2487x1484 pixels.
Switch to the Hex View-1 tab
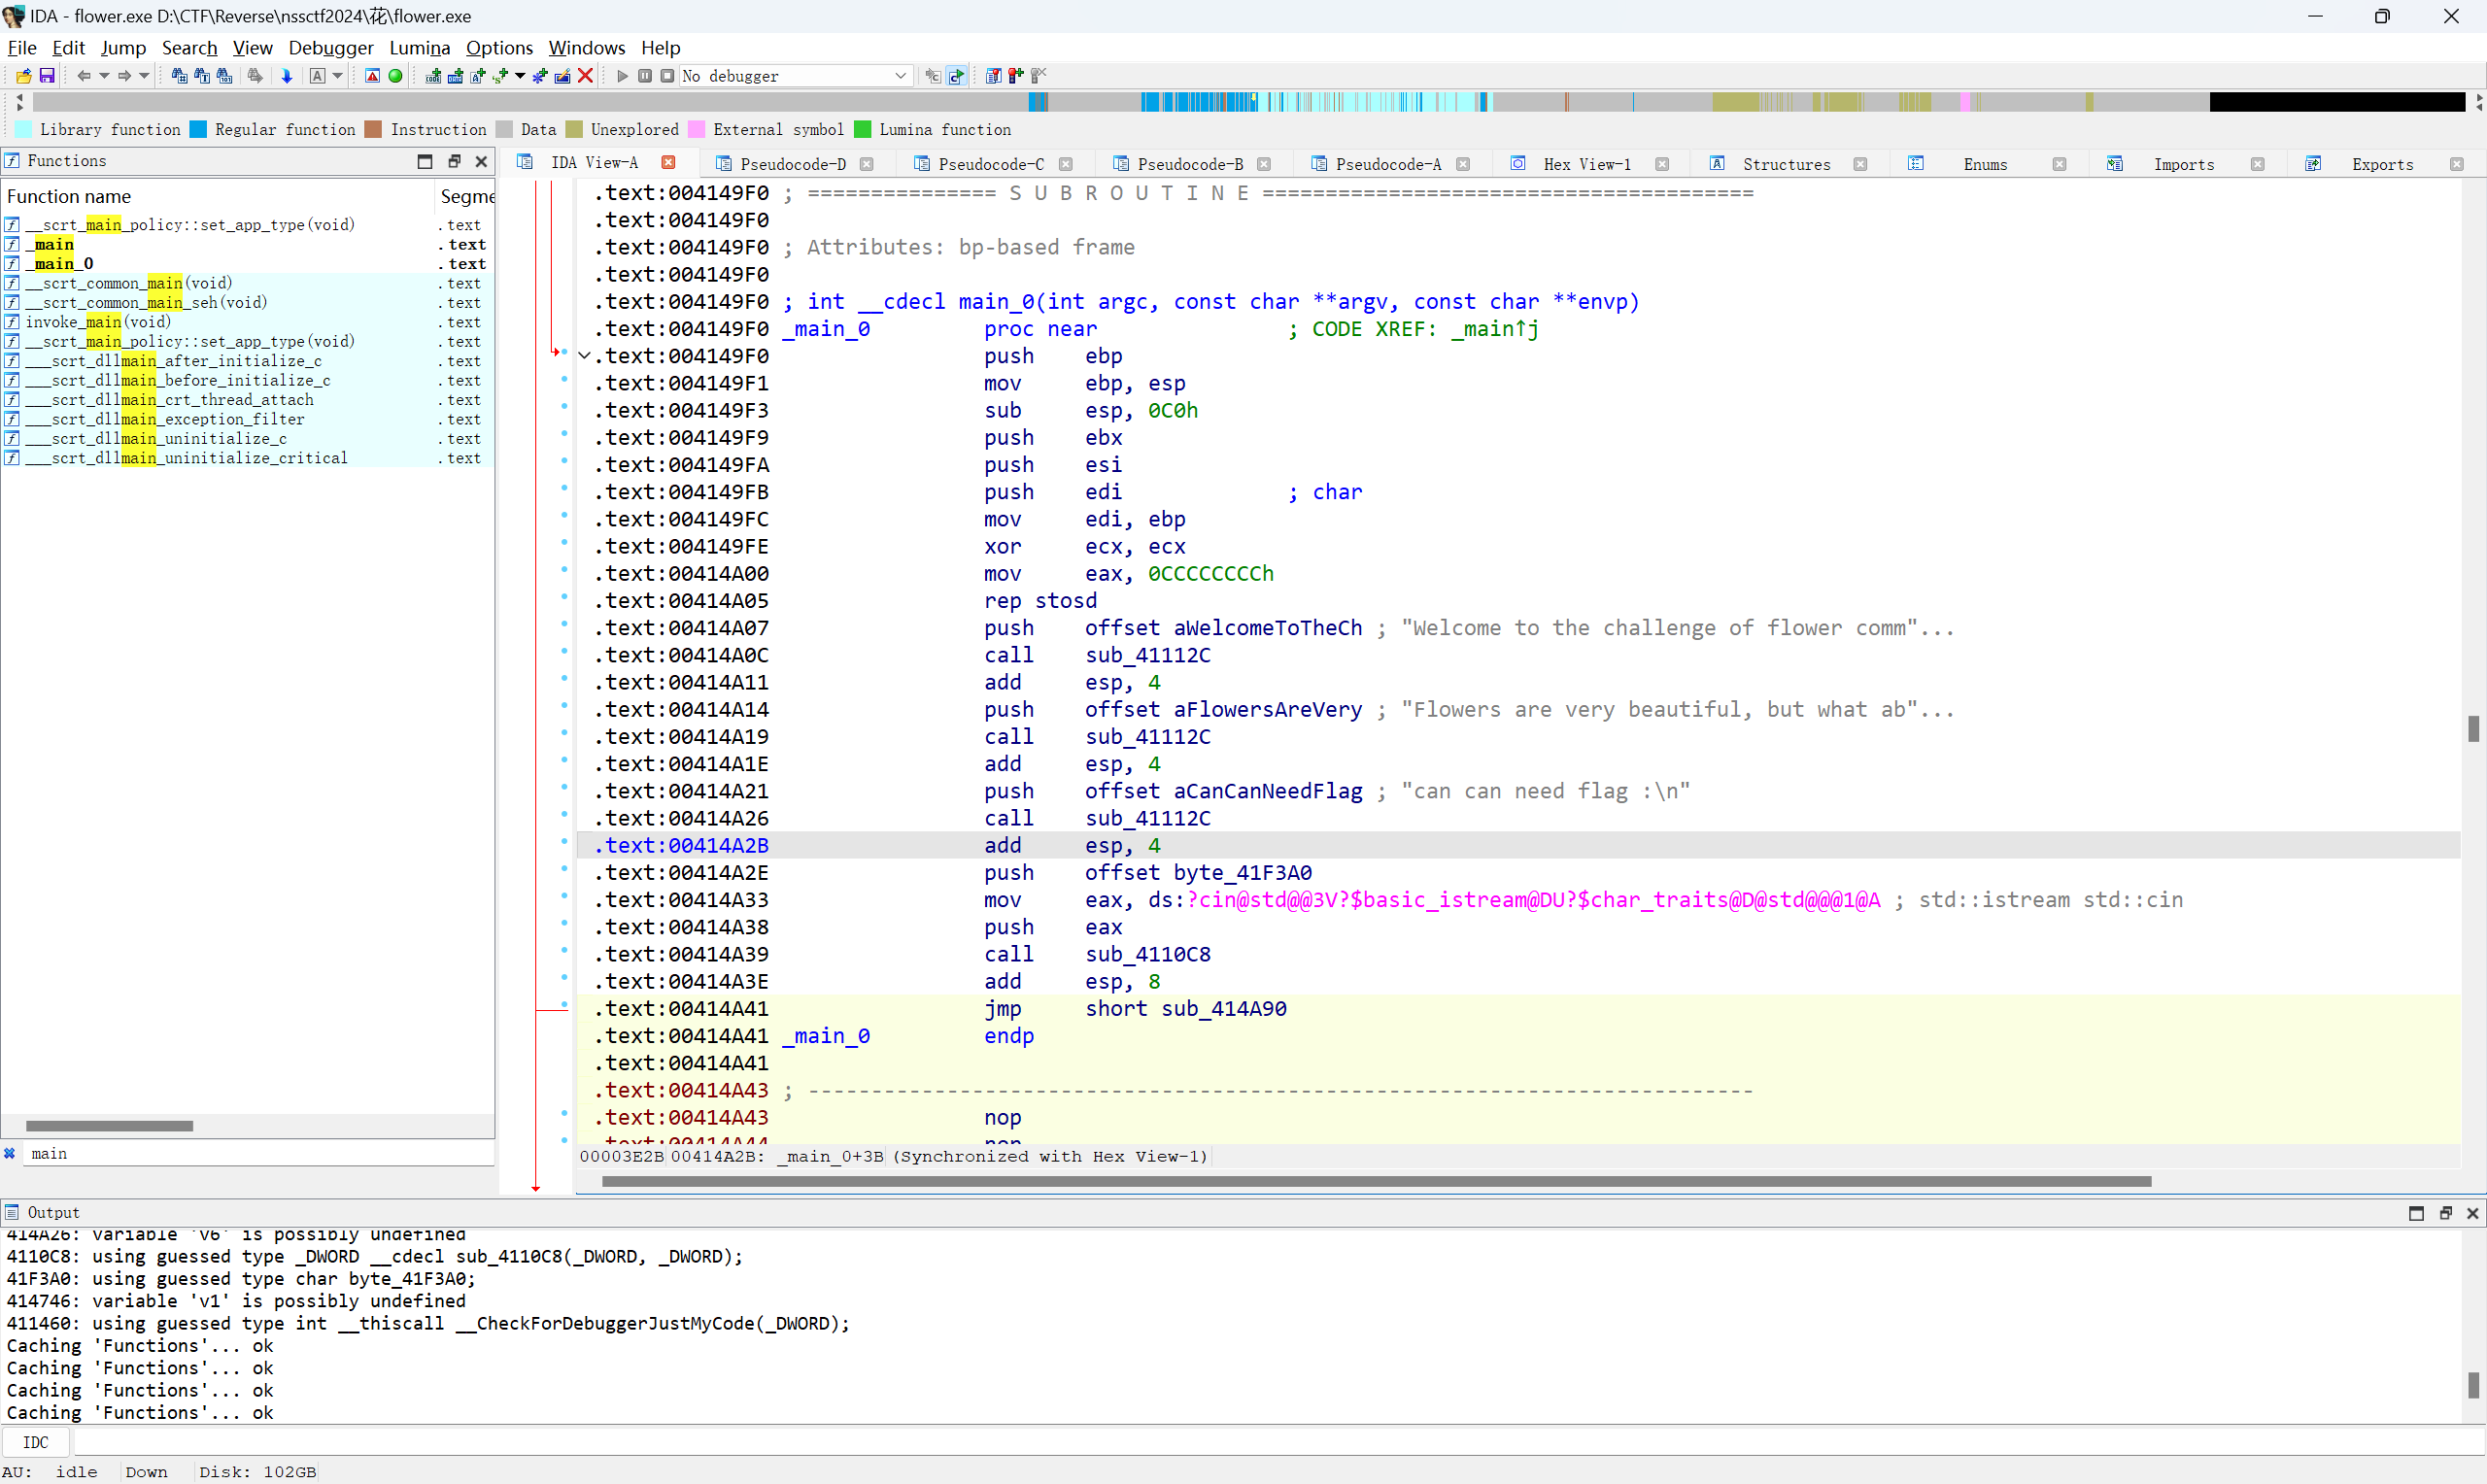click(x=1587, y=164)
